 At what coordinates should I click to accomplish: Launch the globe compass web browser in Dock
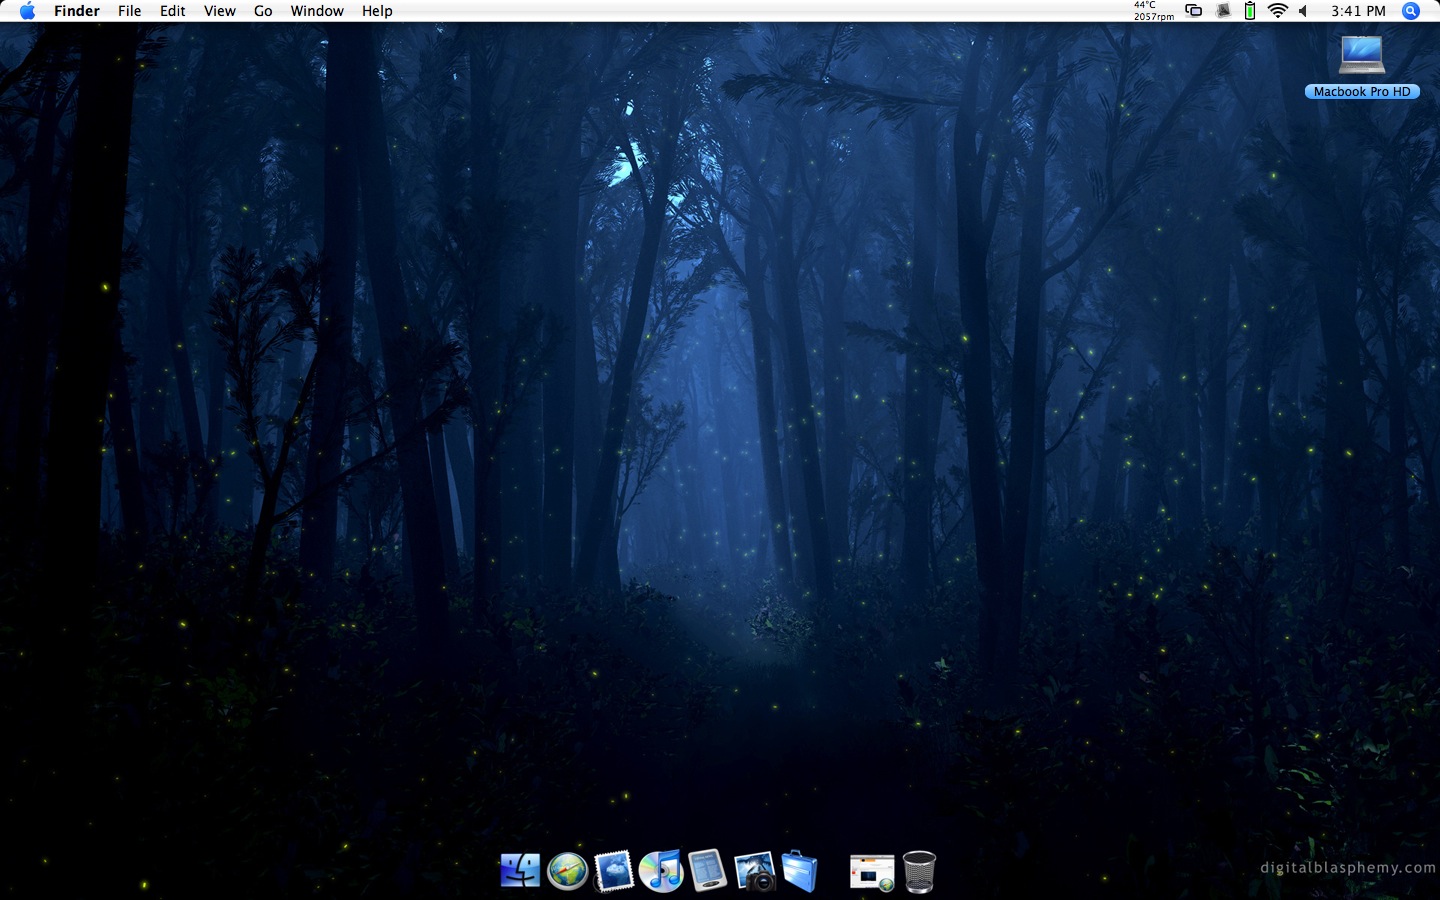567,872
